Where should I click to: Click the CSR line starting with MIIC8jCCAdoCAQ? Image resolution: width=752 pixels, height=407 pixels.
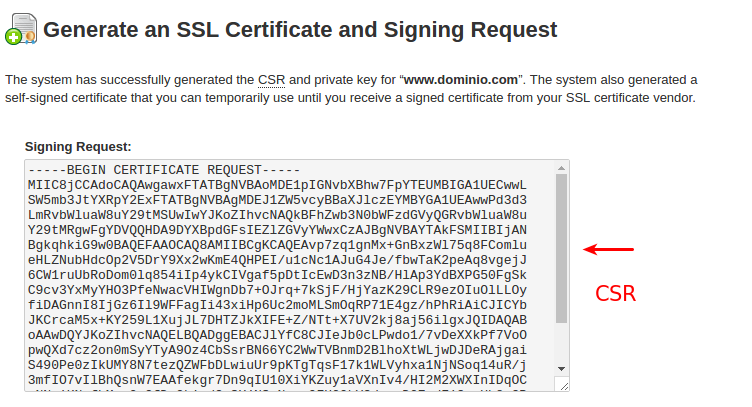pyautogui.click(x=277, y=185)
